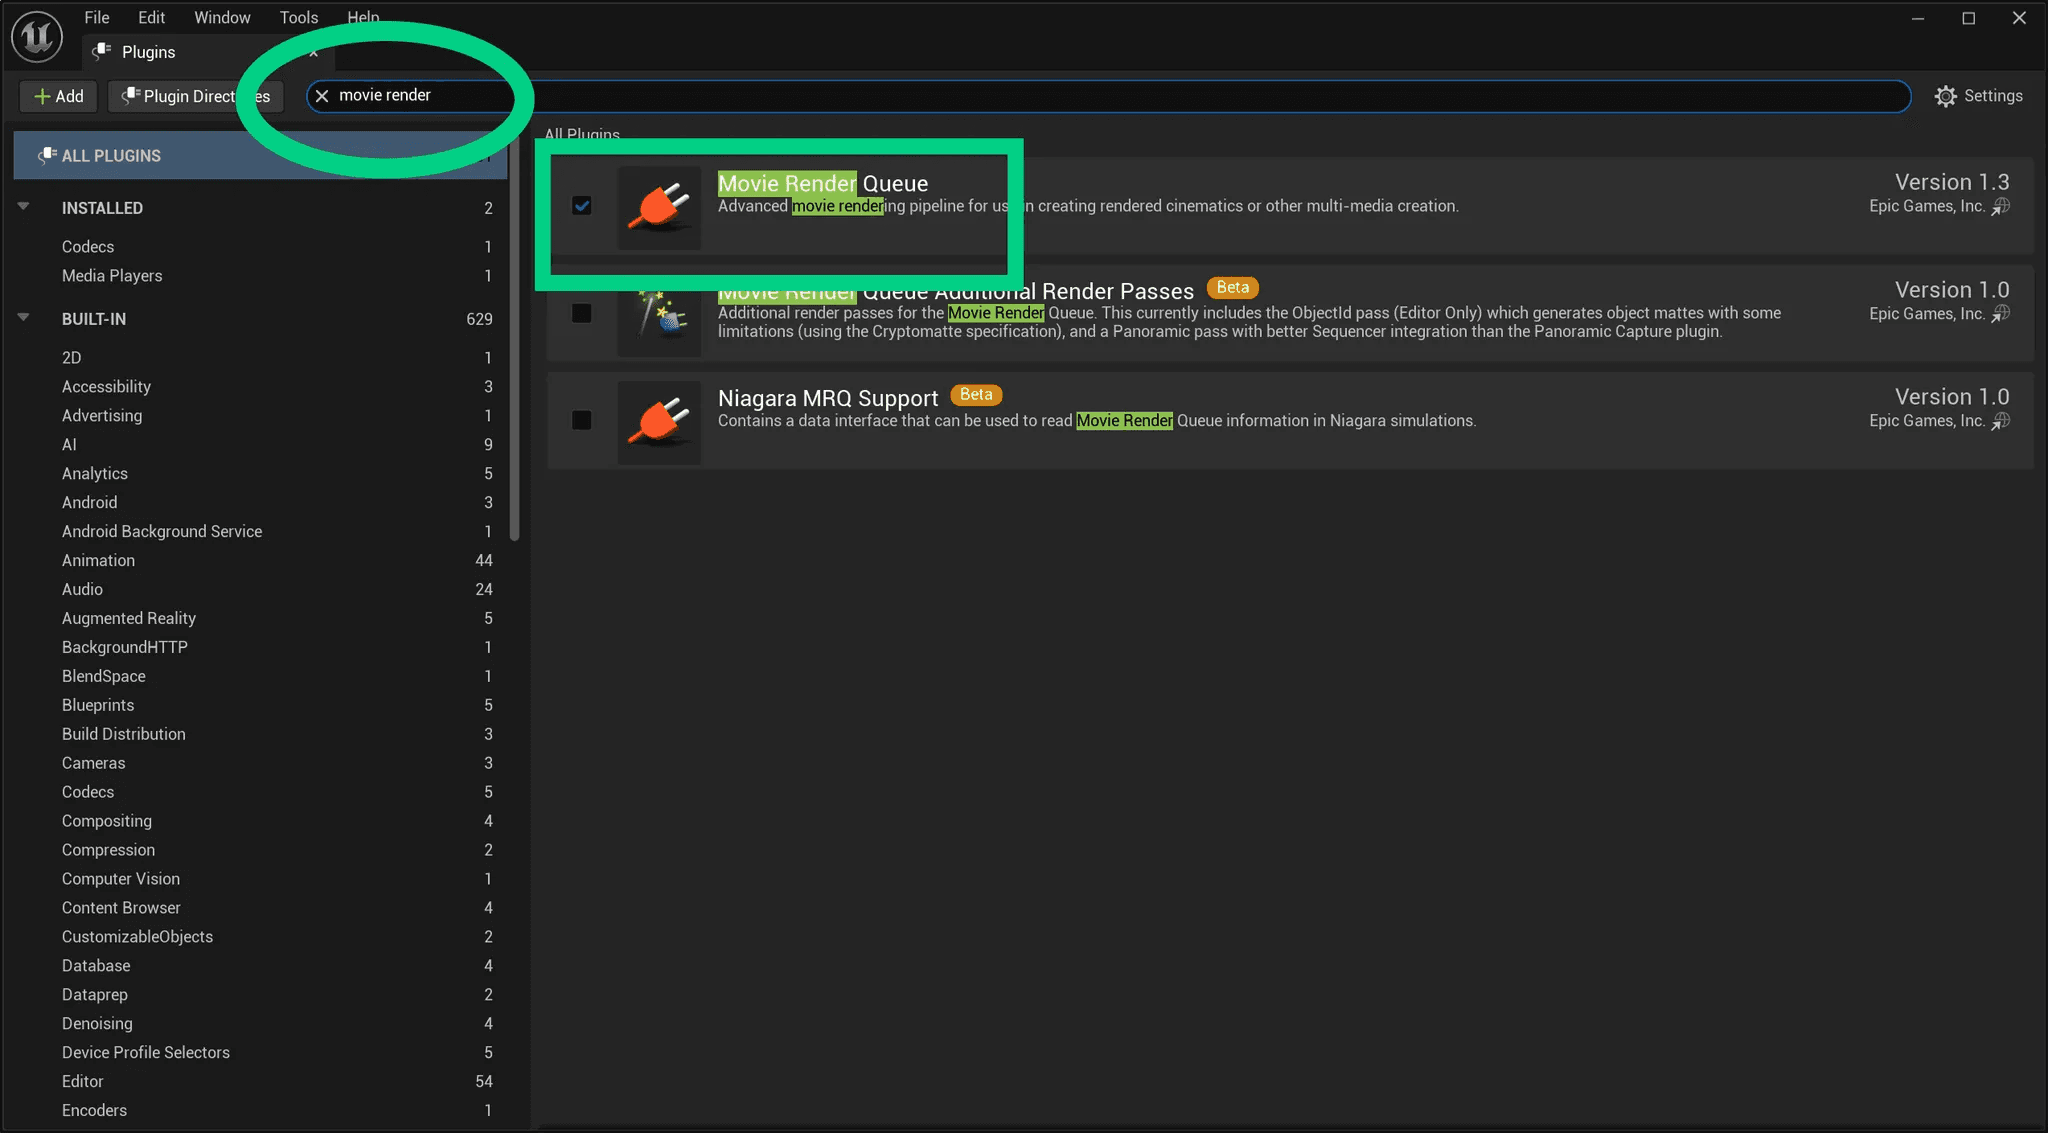The height and width of the screenshot is (1133, 2048).
Task: Clear the plugin search with X icon
Action: point(322,96)
